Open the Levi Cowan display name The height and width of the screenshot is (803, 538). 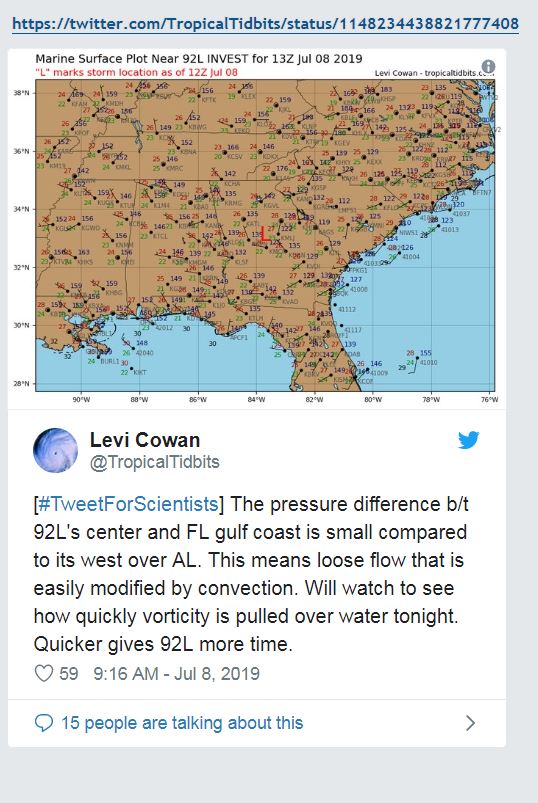145,440
